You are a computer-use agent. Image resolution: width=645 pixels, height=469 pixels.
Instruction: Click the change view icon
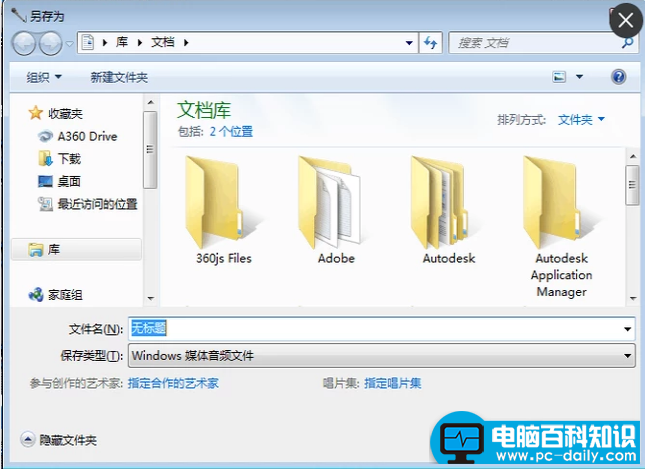[559, 77]
